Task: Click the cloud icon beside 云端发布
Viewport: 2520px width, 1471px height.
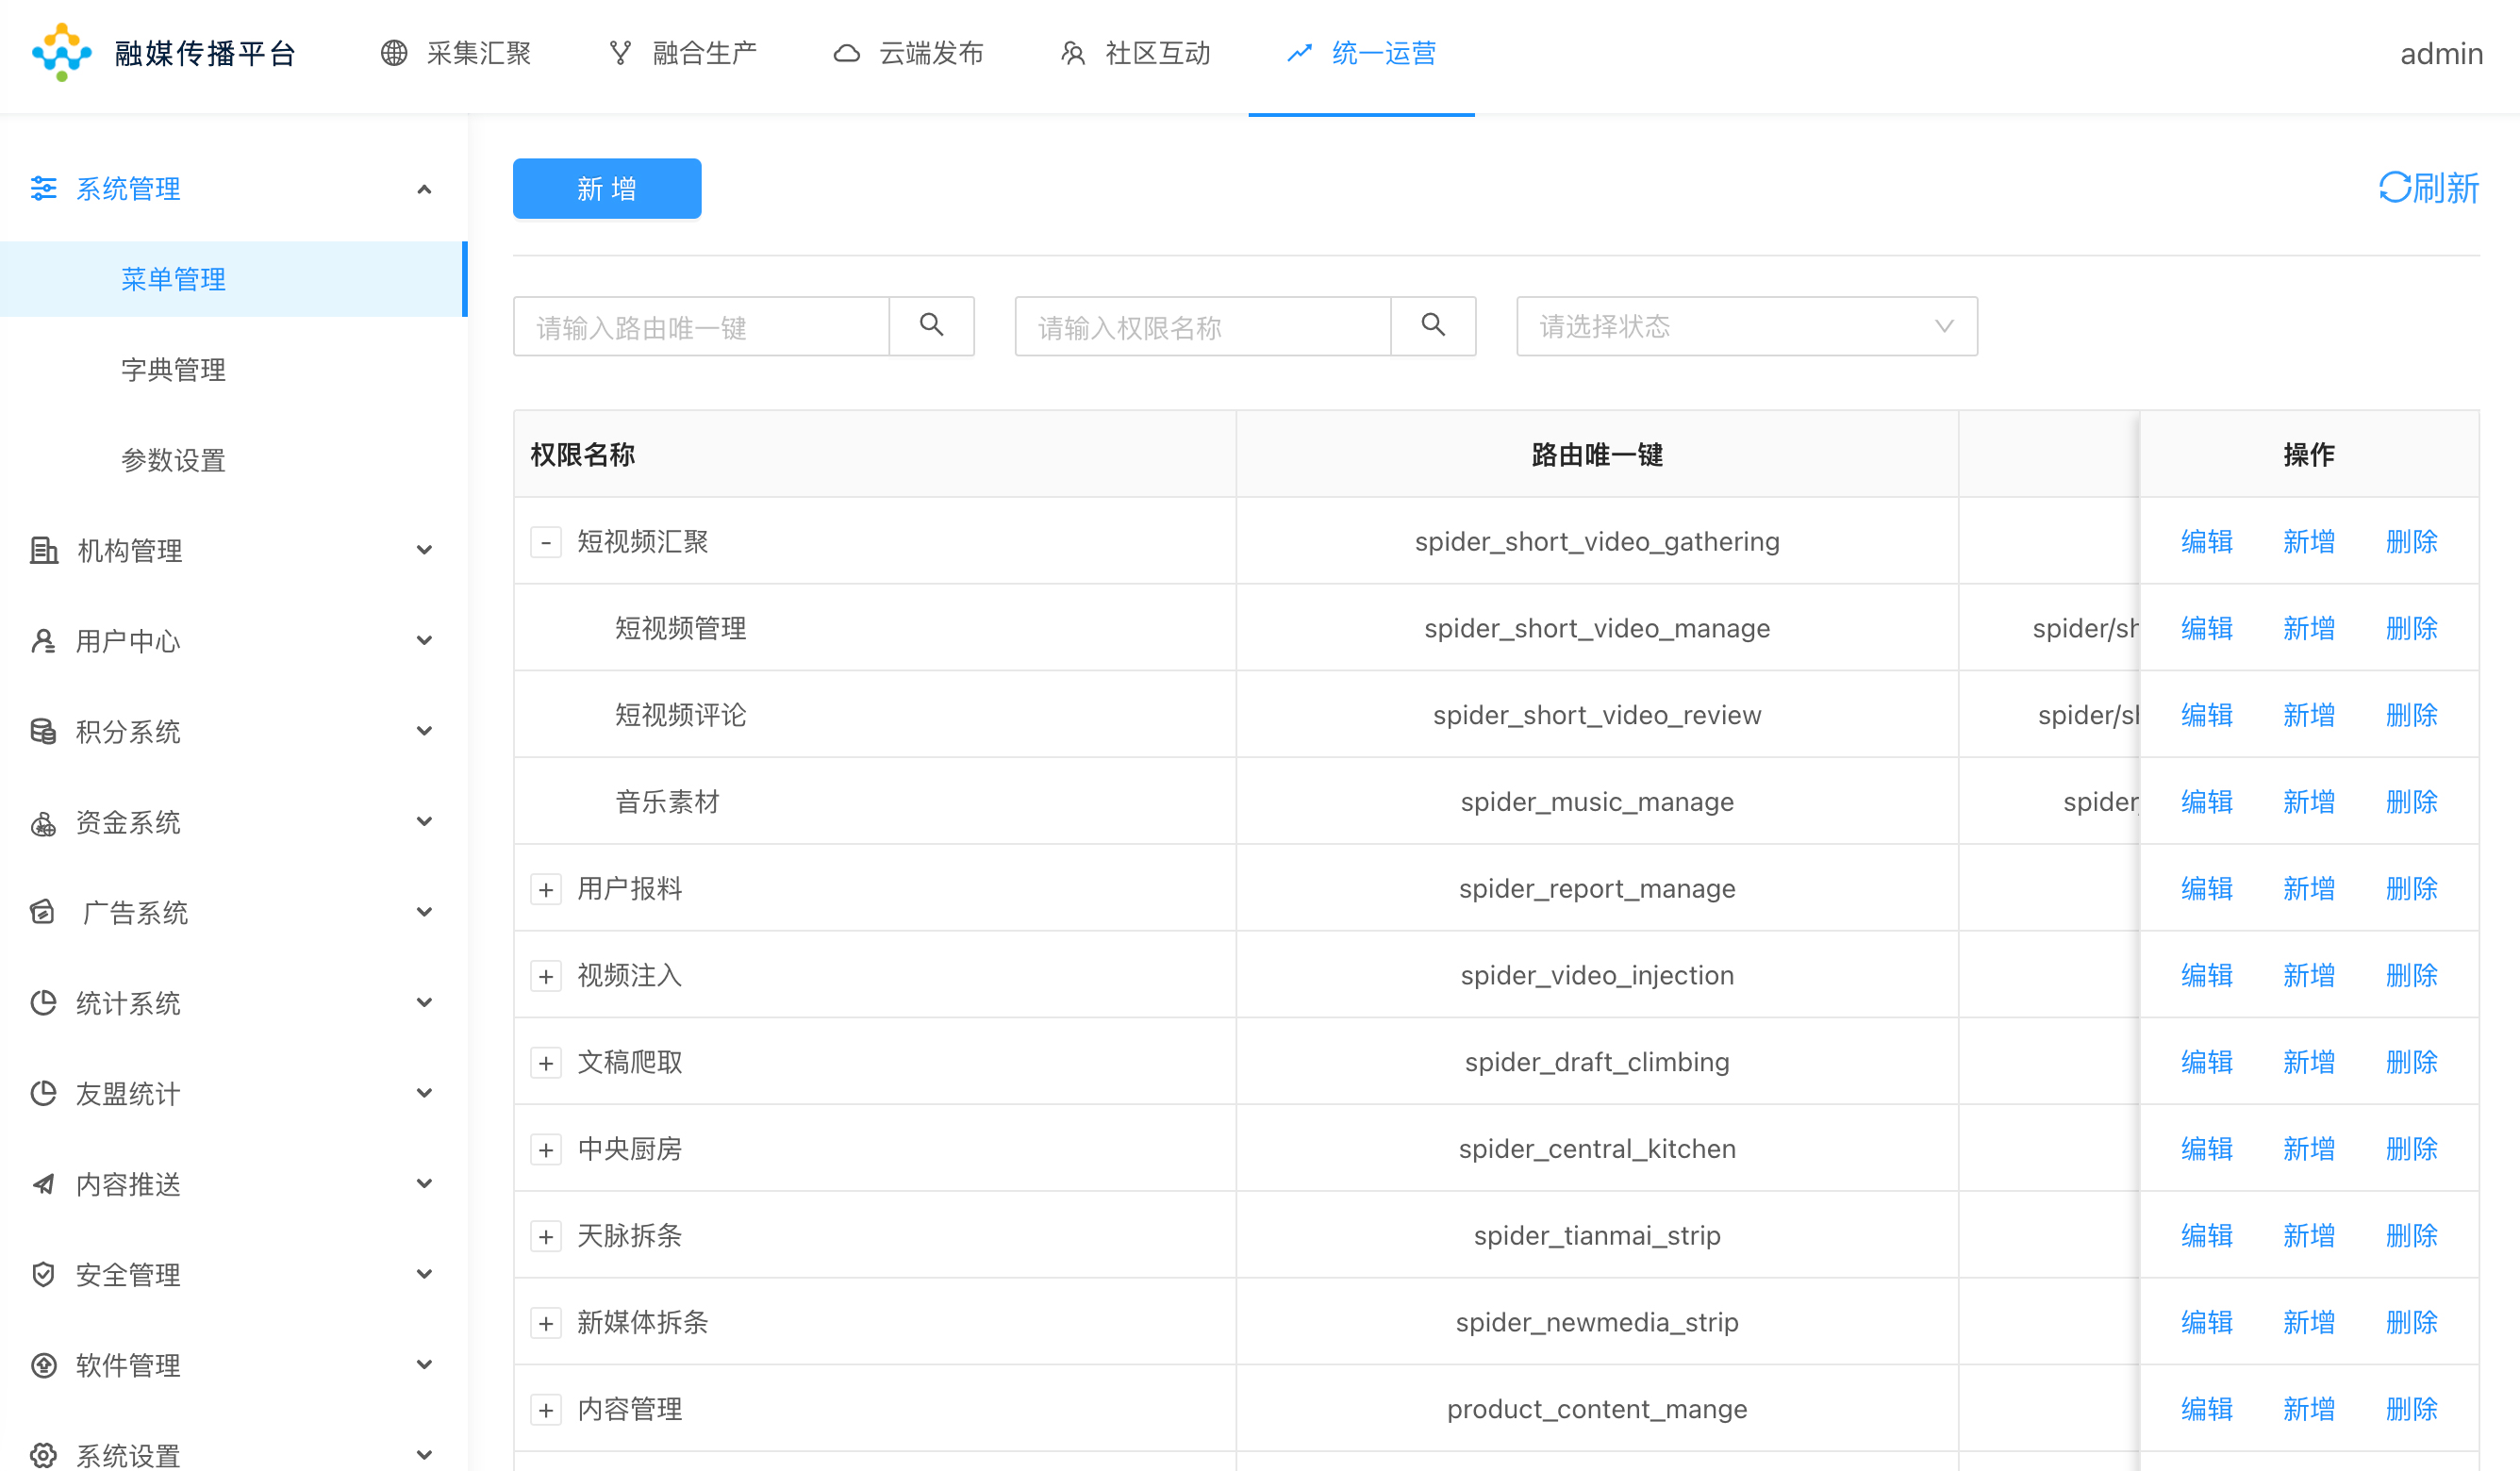Action: pos(847,53)
